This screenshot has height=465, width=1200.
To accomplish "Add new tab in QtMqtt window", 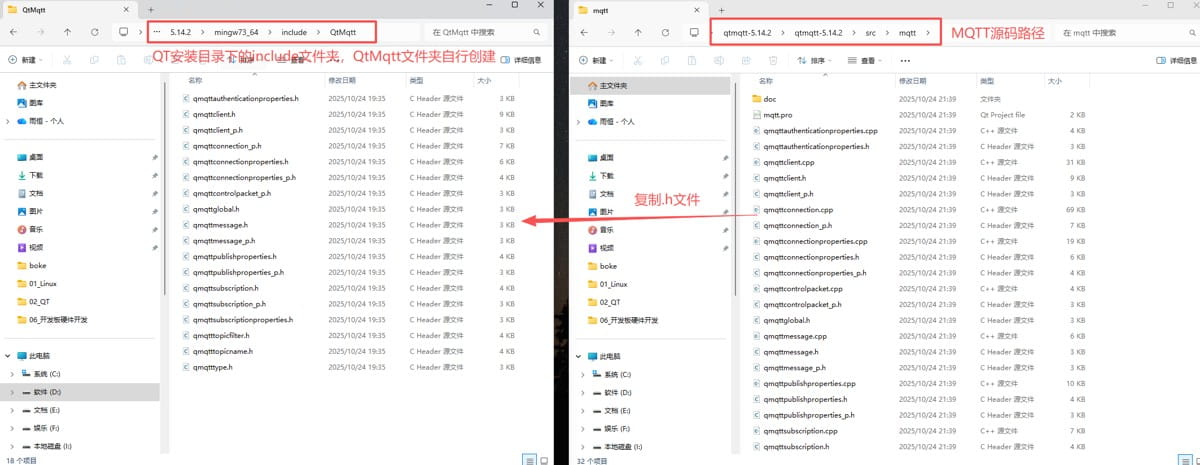I will pos(151,8).
